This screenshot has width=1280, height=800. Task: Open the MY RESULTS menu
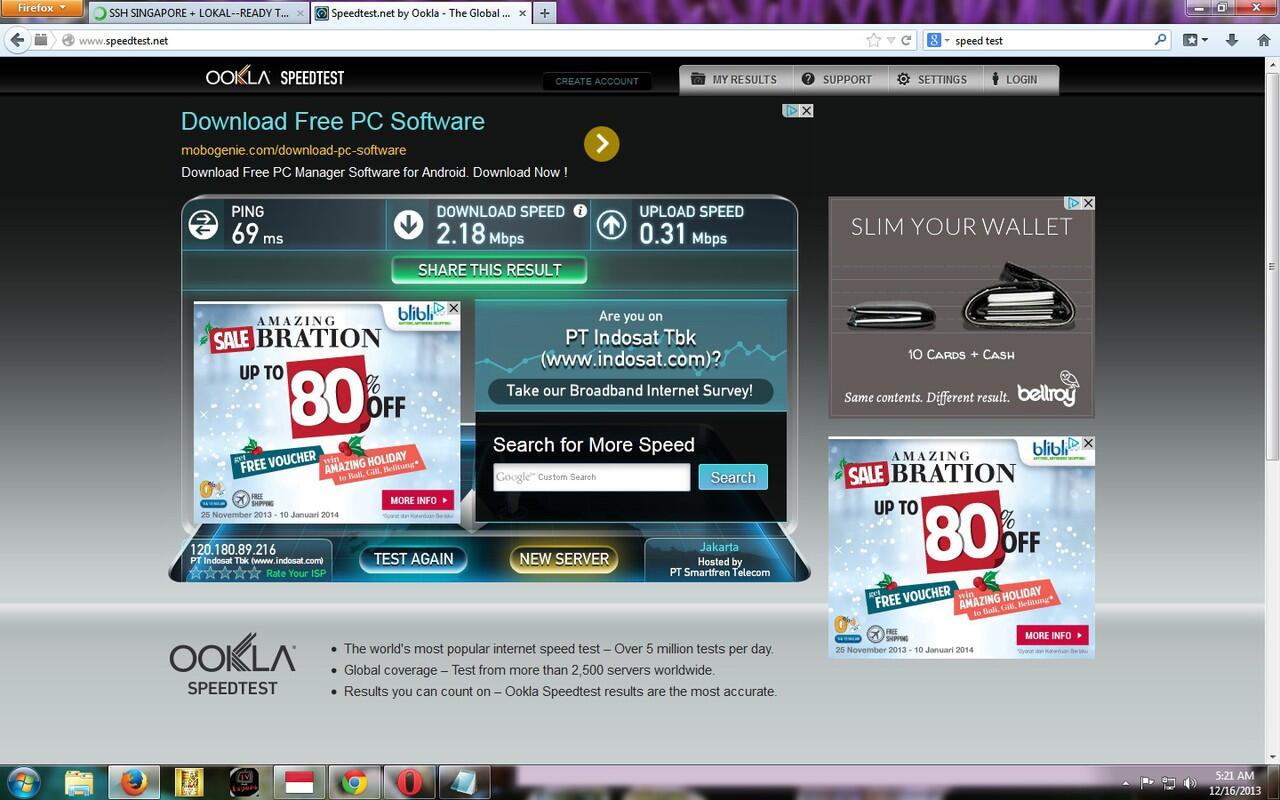coord(736,79)
